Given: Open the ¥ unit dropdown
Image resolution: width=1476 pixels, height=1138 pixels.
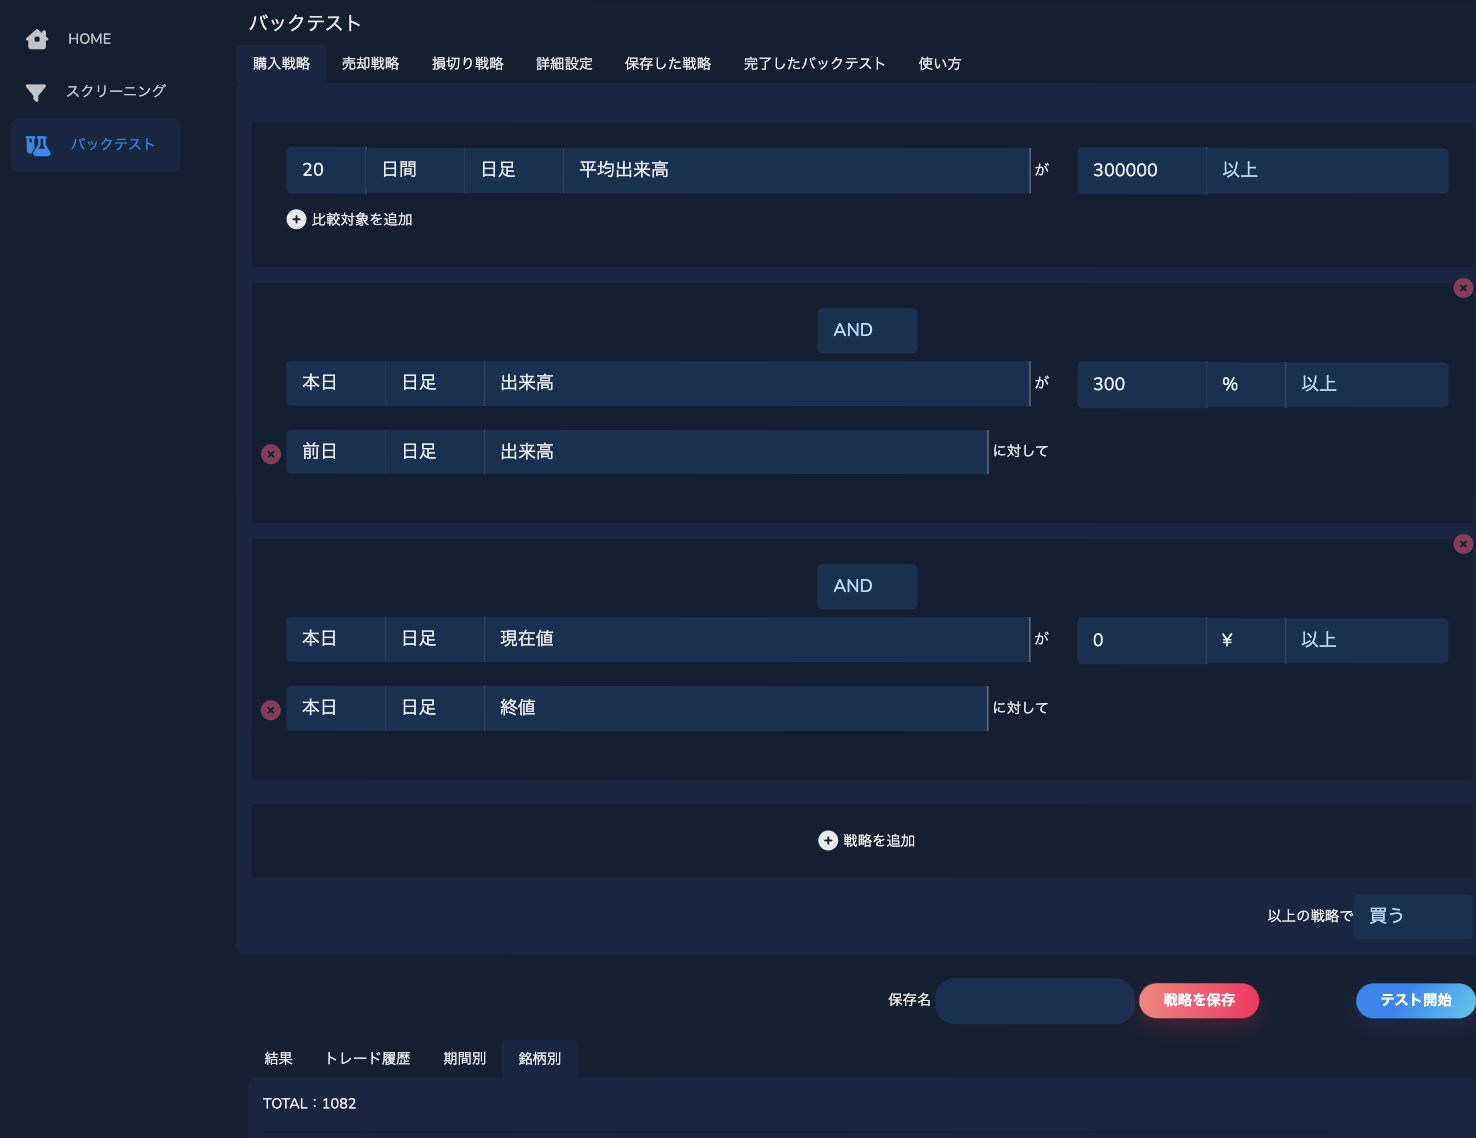Looking at the screenshot, I should (1246, 640).
